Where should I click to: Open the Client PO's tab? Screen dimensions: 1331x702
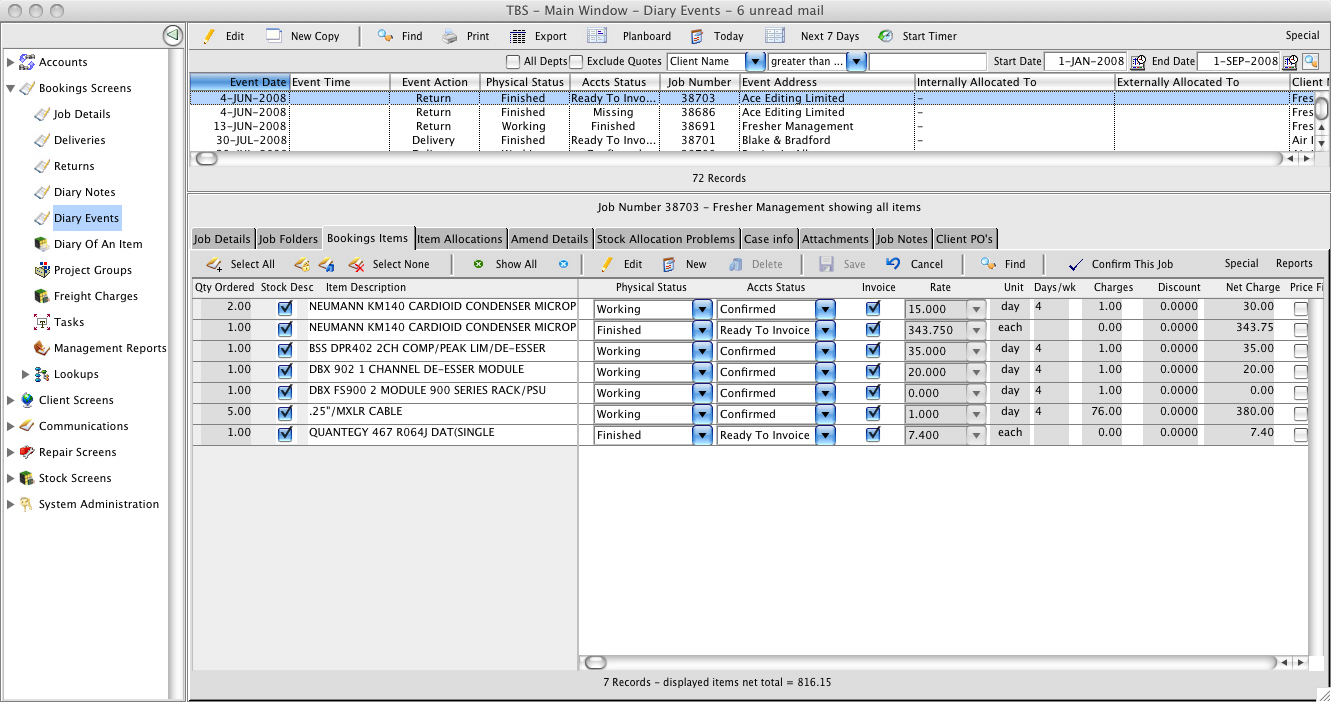tap(965, 239)
